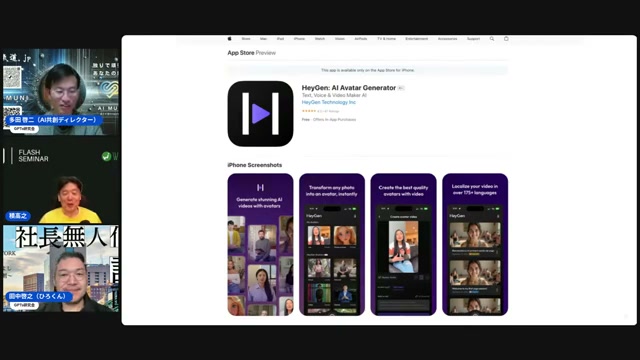Open the Accessories menu item
Screen dimensions: 640x360
(447, 39)
